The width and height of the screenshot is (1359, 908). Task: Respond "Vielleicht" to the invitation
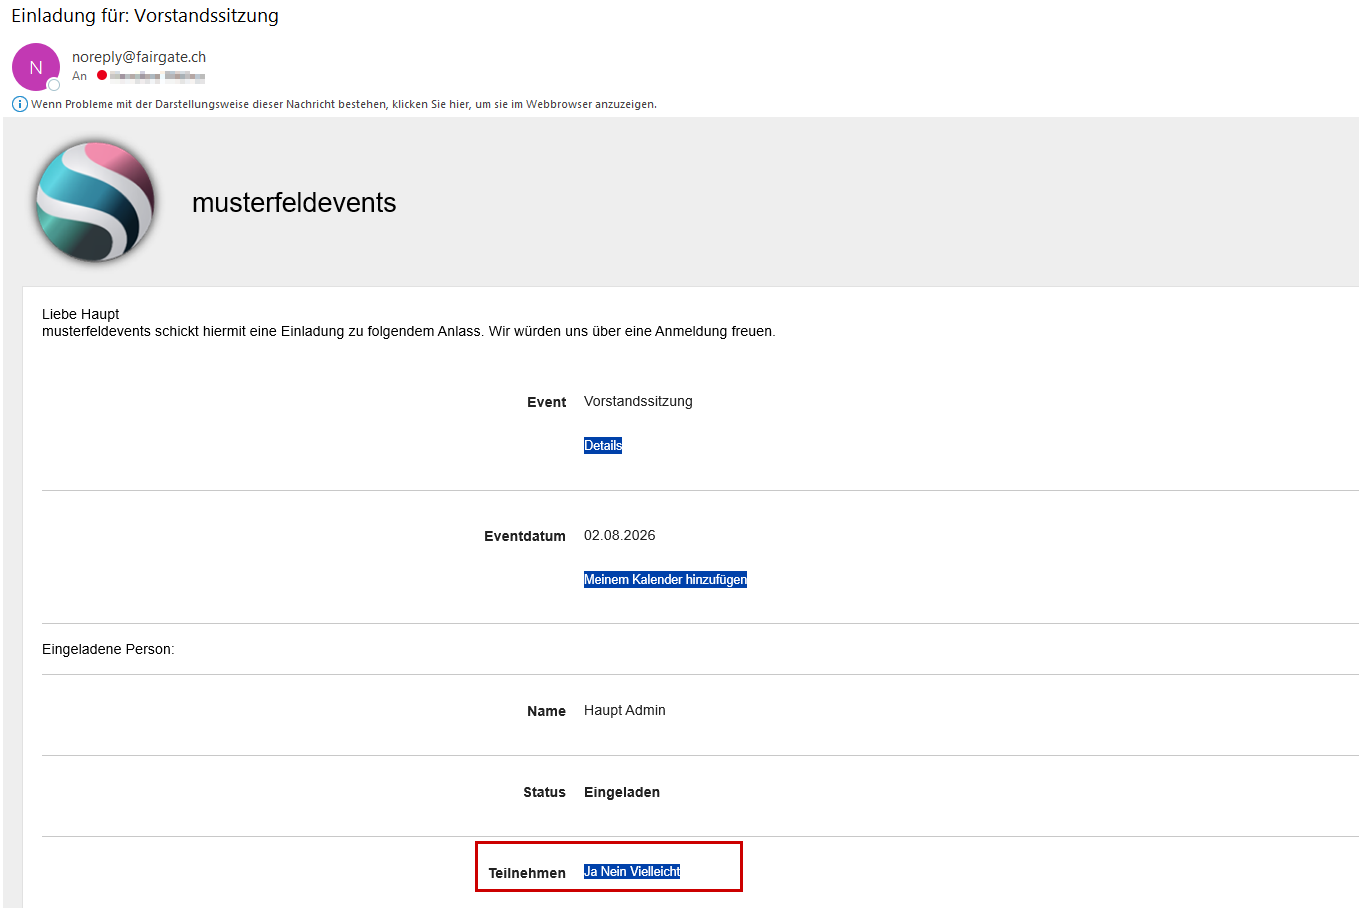(655, 872)
